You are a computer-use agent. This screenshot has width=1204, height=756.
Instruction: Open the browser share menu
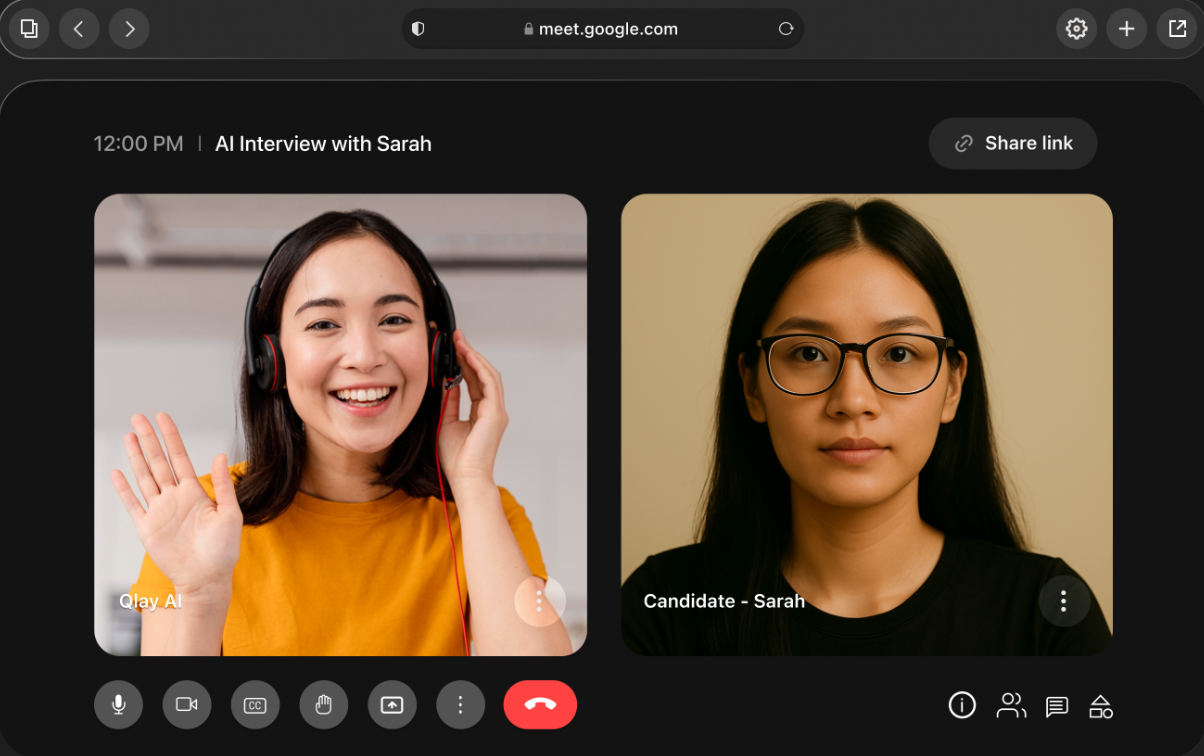(1175, 28)
